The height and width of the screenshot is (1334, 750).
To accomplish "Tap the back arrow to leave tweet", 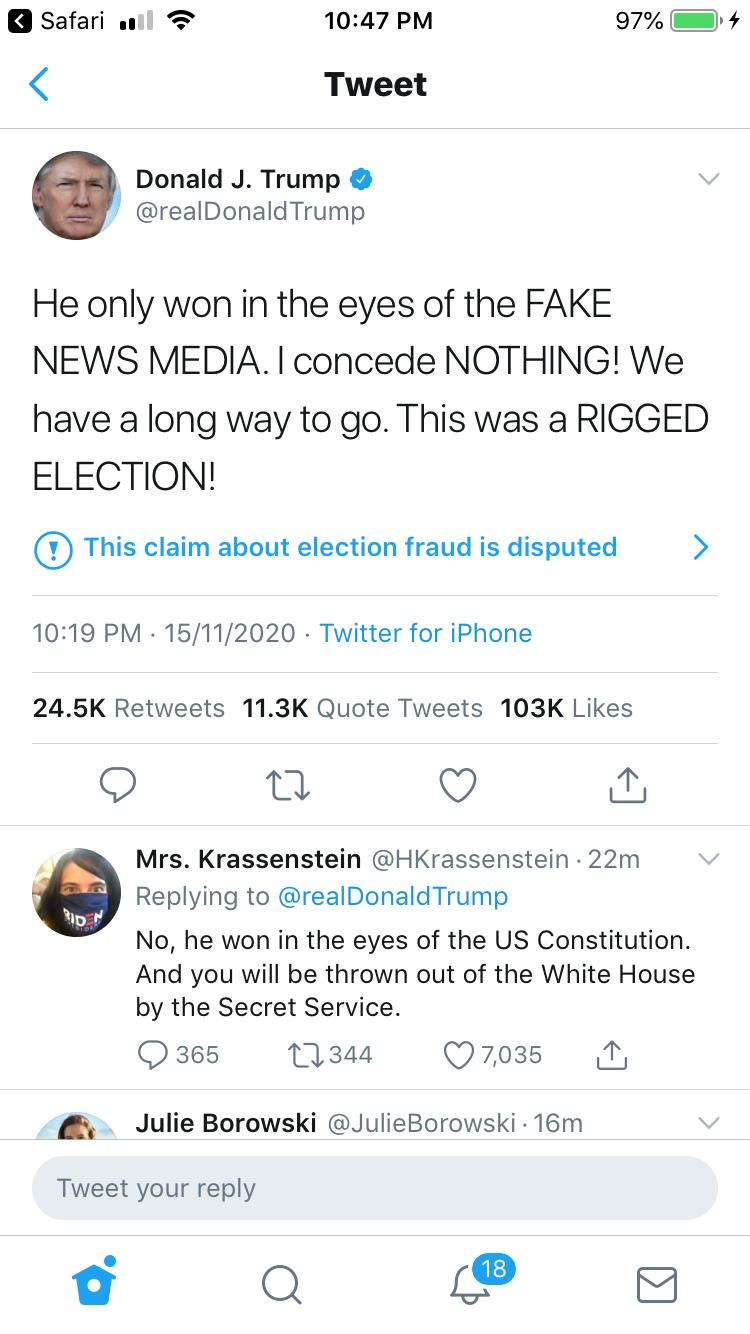I will 39,85.
